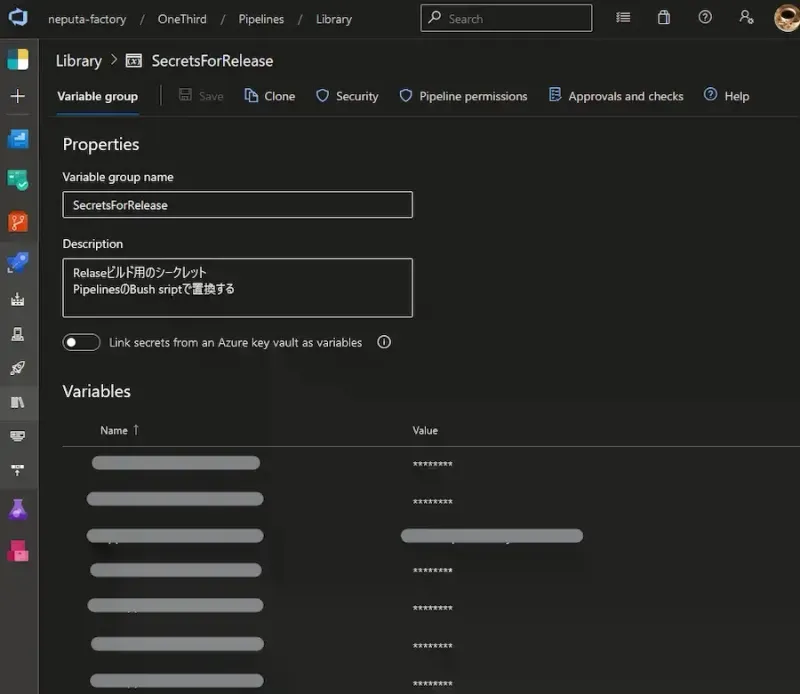Click inside the Description text area
Screen dimensions: 800x694
click(237, 287)
